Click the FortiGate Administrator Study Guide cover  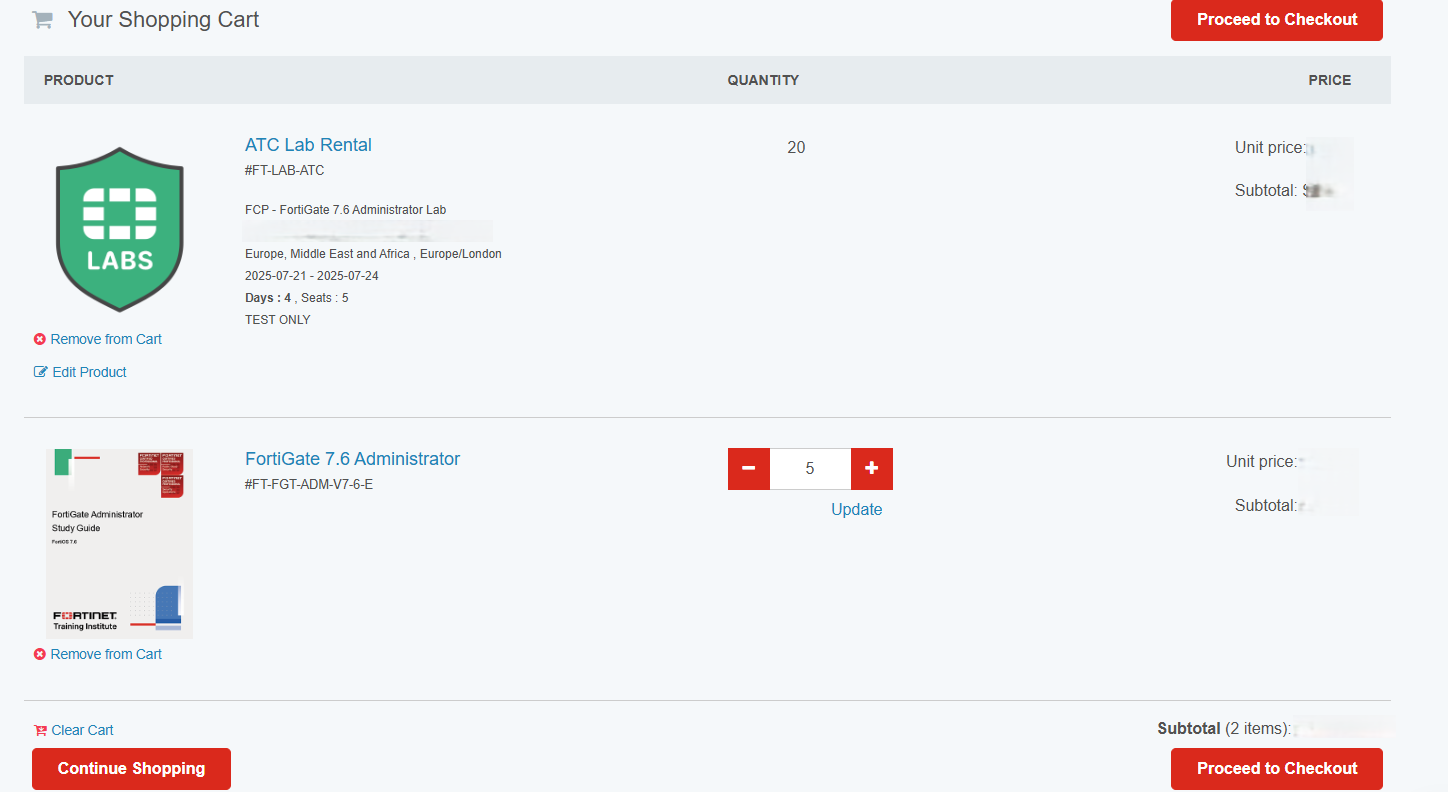click(x=120, y=543)
